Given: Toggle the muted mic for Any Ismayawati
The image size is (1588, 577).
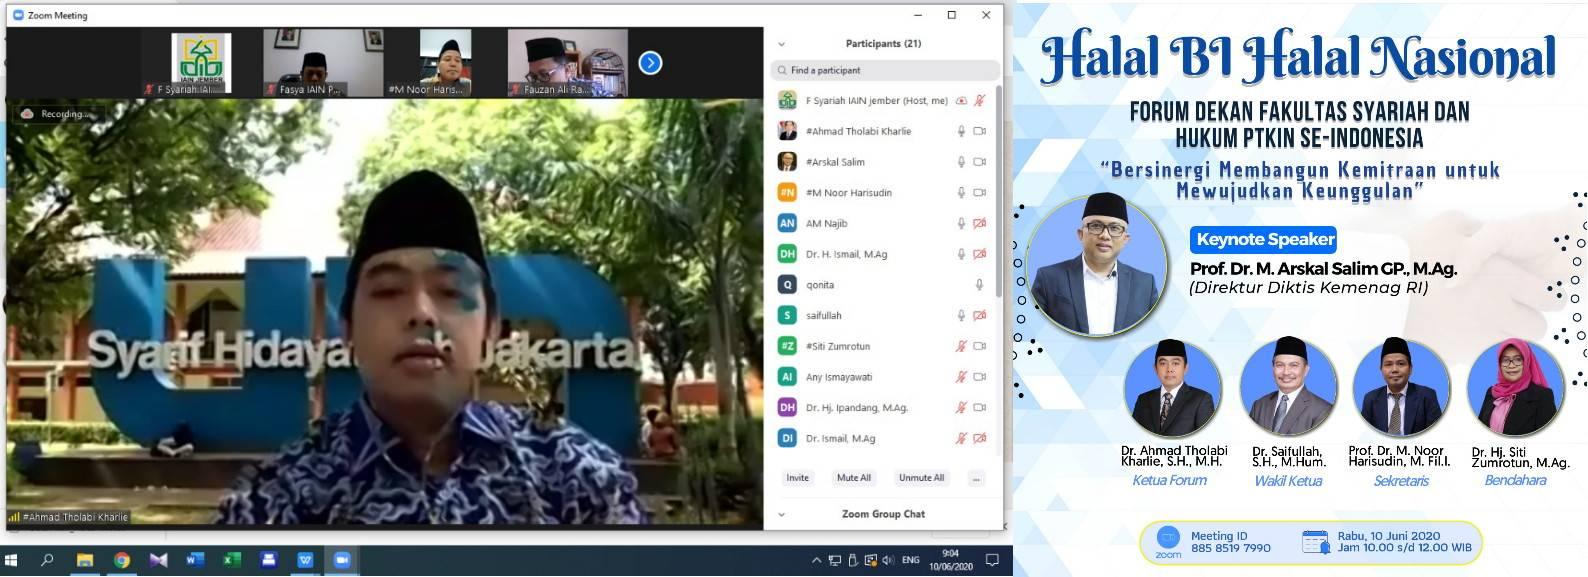Looking at the screenshot, I should 961,377.
